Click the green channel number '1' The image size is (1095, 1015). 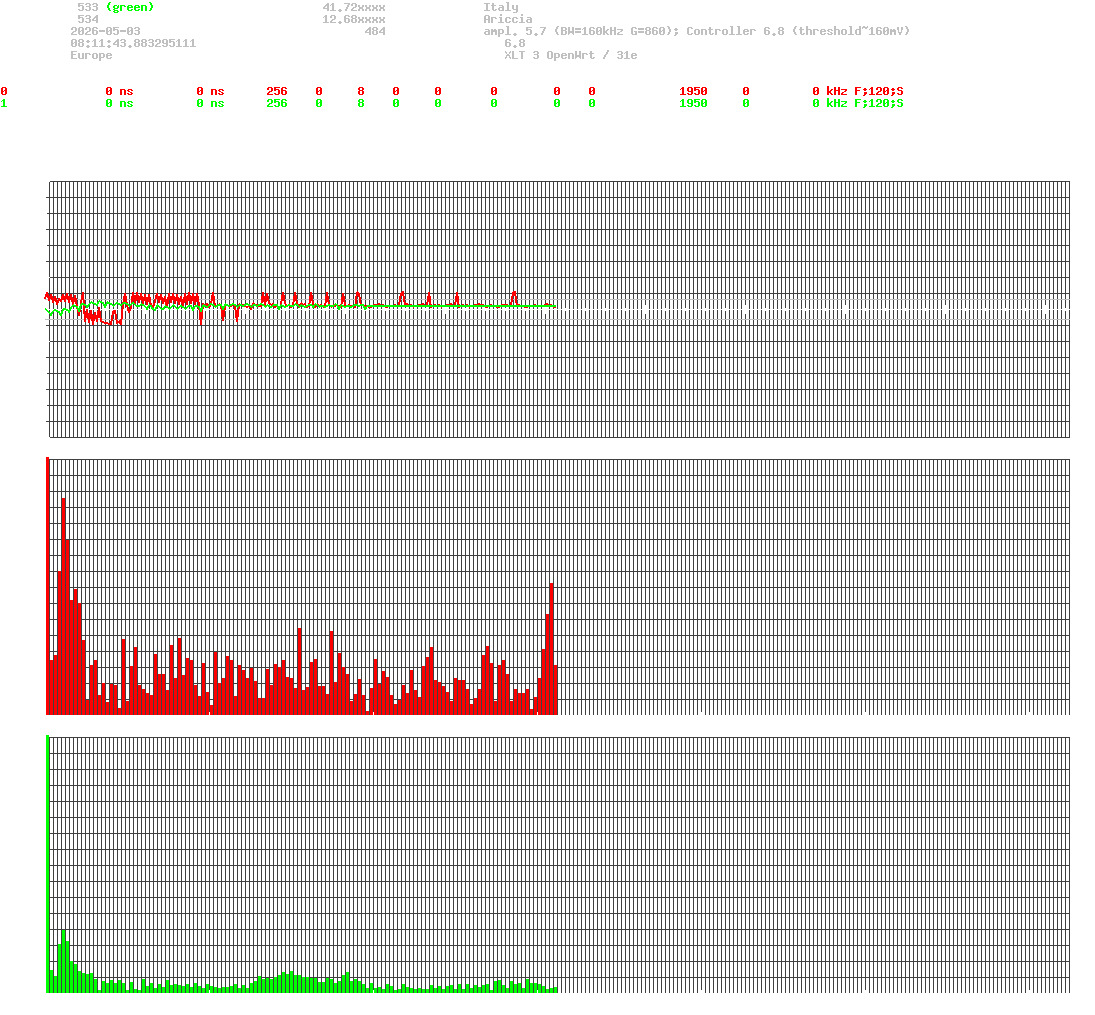coord(4,103)
